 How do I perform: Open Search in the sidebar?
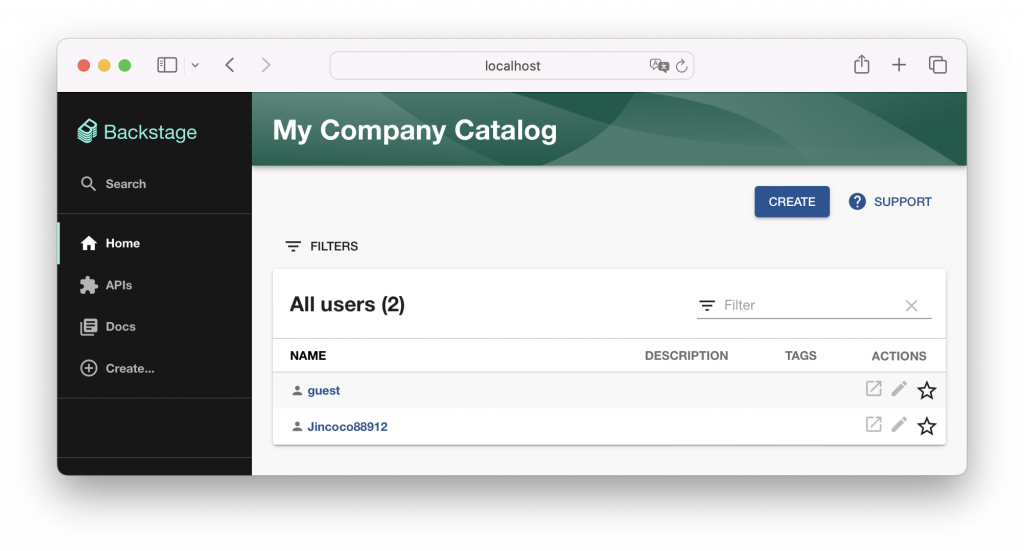pyautogui.click(x=114, y=184)
